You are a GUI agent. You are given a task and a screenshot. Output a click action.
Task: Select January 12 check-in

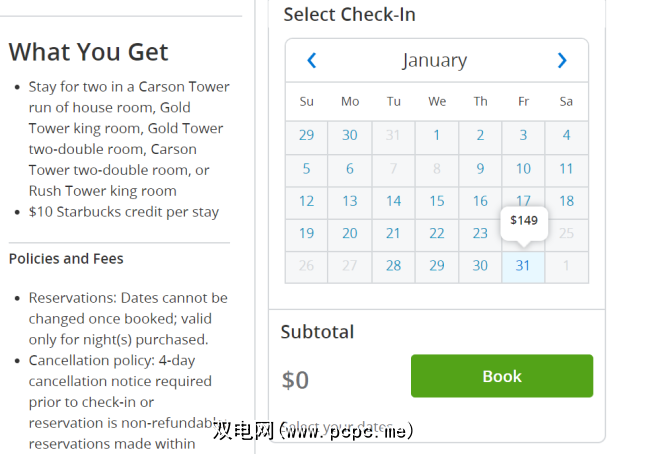point(306,201)
